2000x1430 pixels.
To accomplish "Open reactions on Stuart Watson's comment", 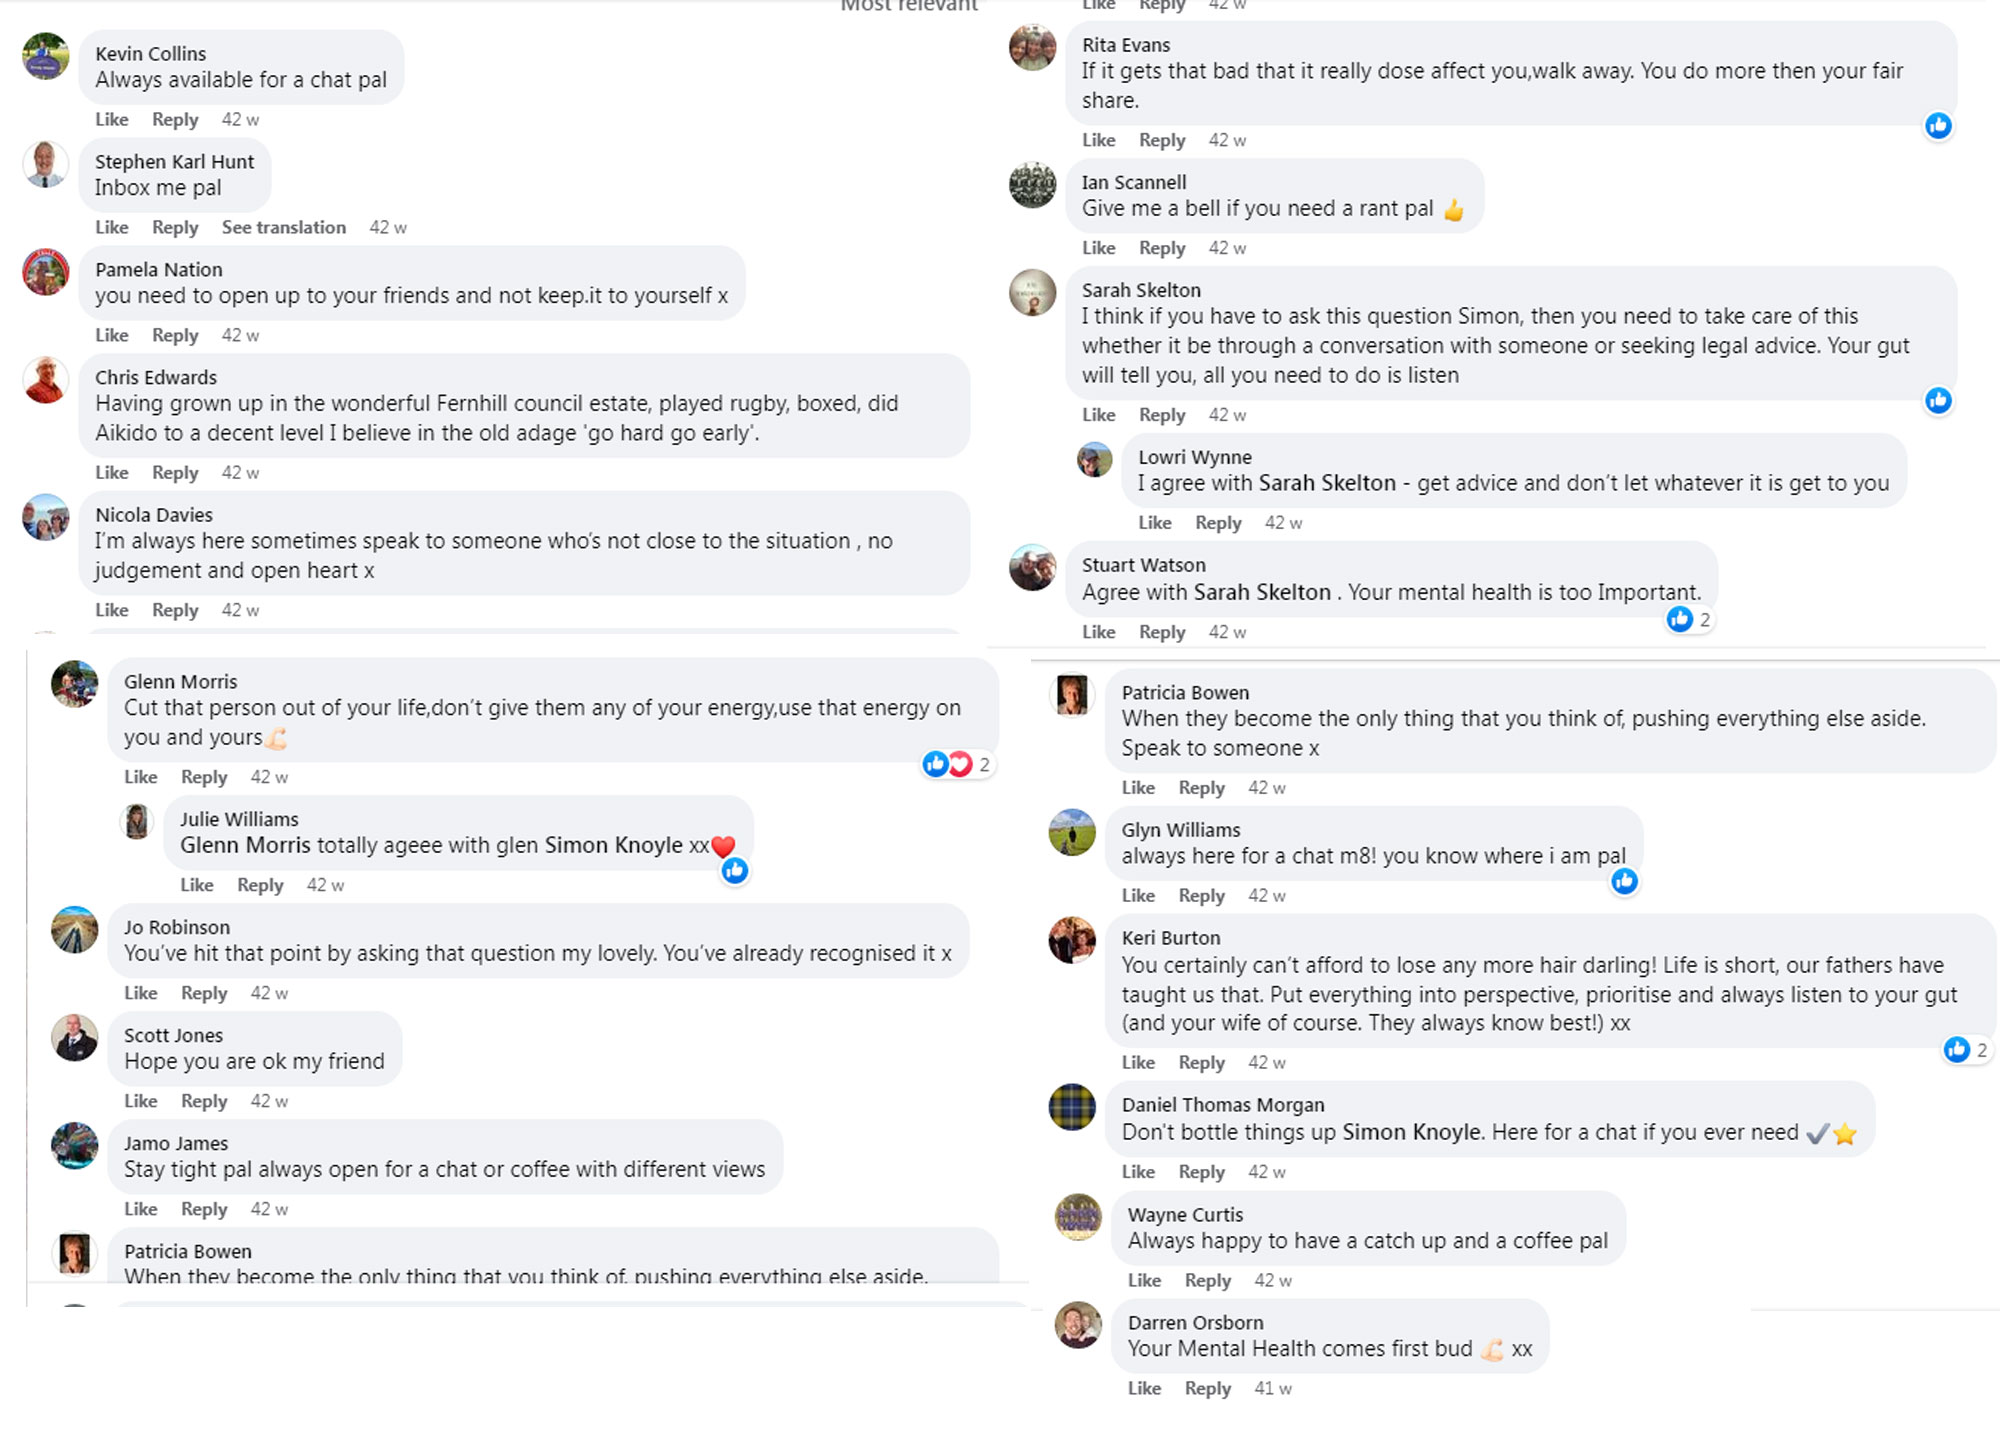I will pyautogui.click(x=1689, y=620).
